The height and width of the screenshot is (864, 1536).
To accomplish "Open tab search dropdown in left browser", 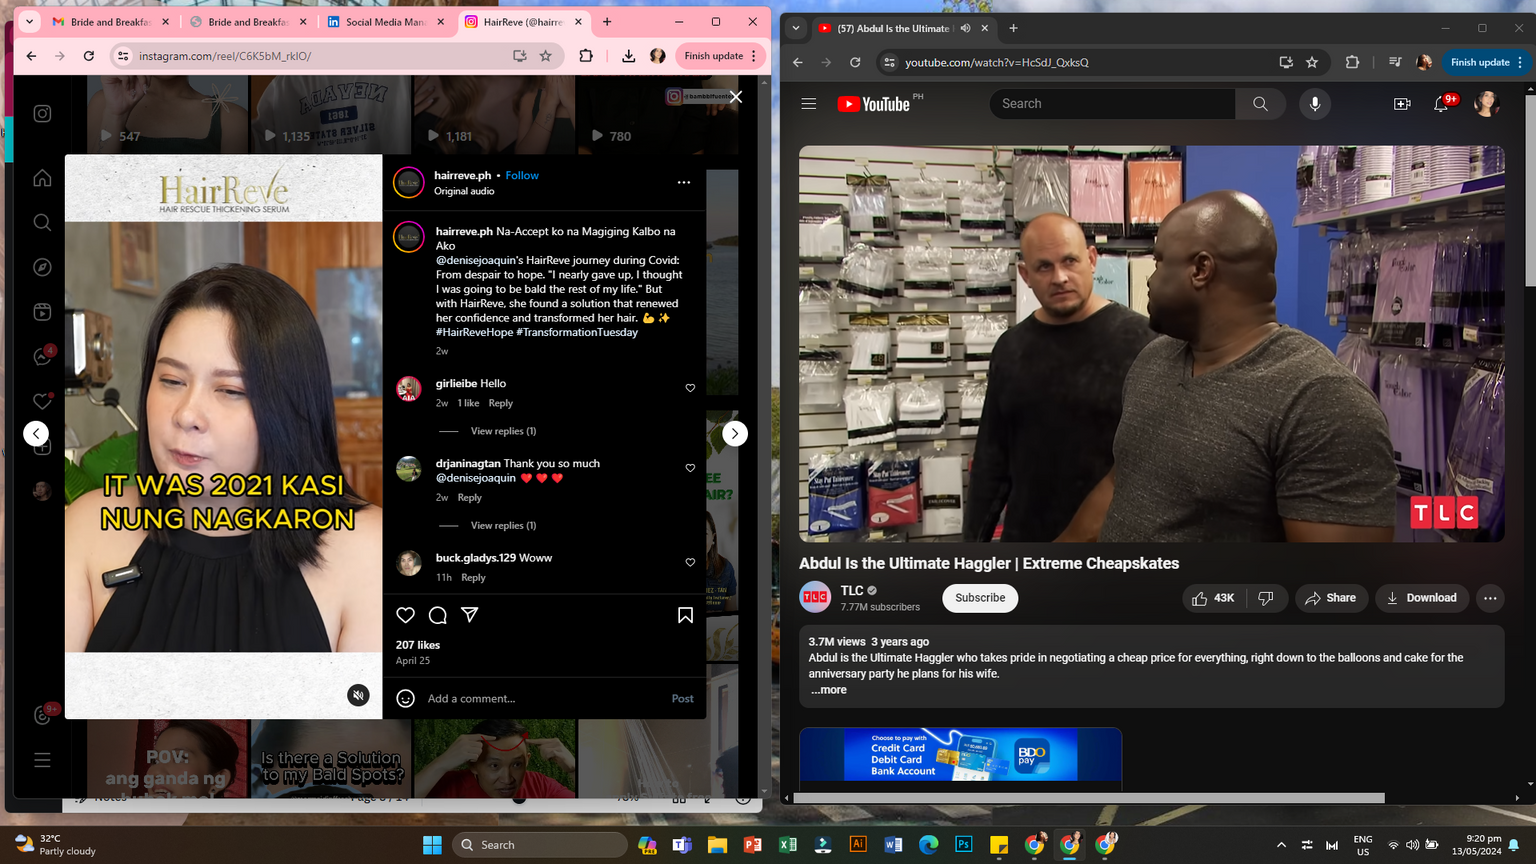I will pos(29,21).
